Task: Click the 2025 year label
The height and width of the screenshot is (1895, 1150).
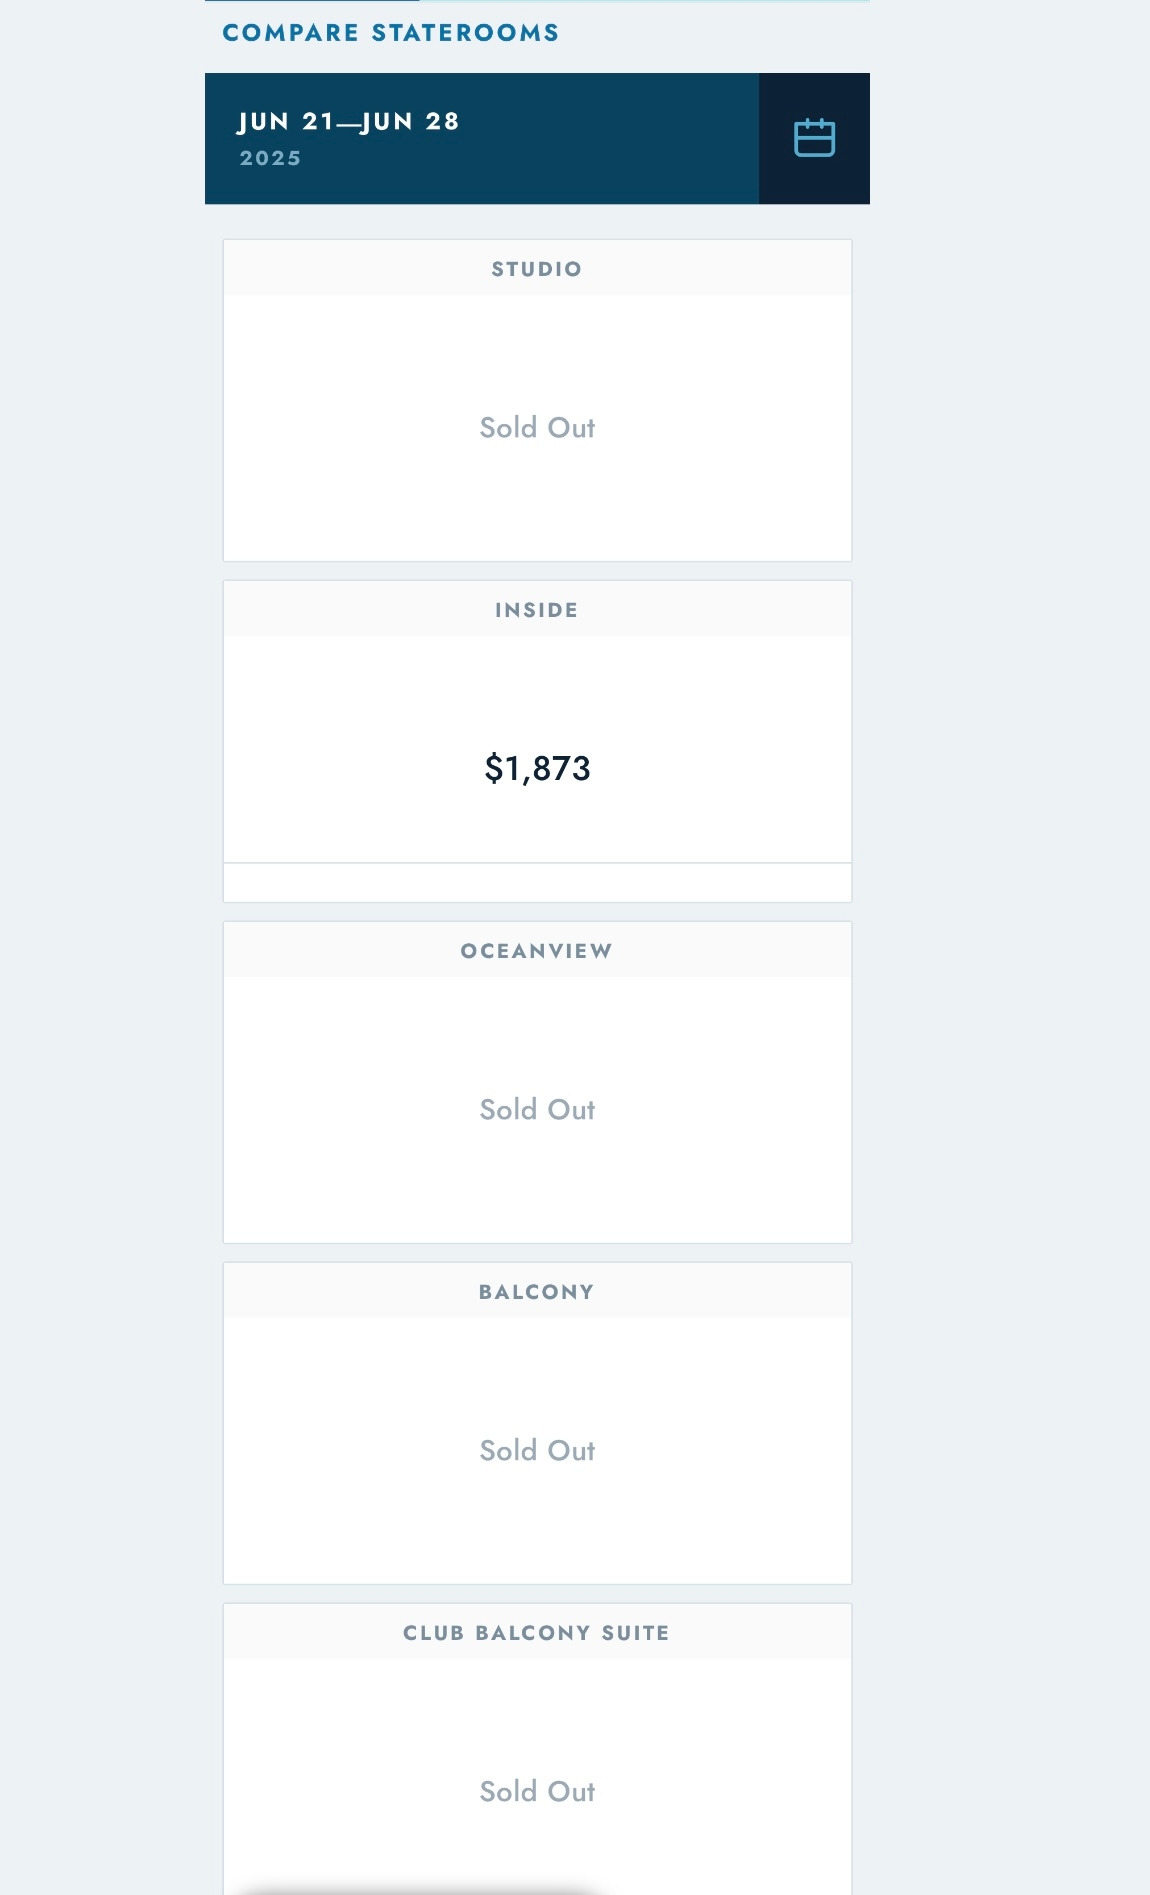Action: (270, 158)
